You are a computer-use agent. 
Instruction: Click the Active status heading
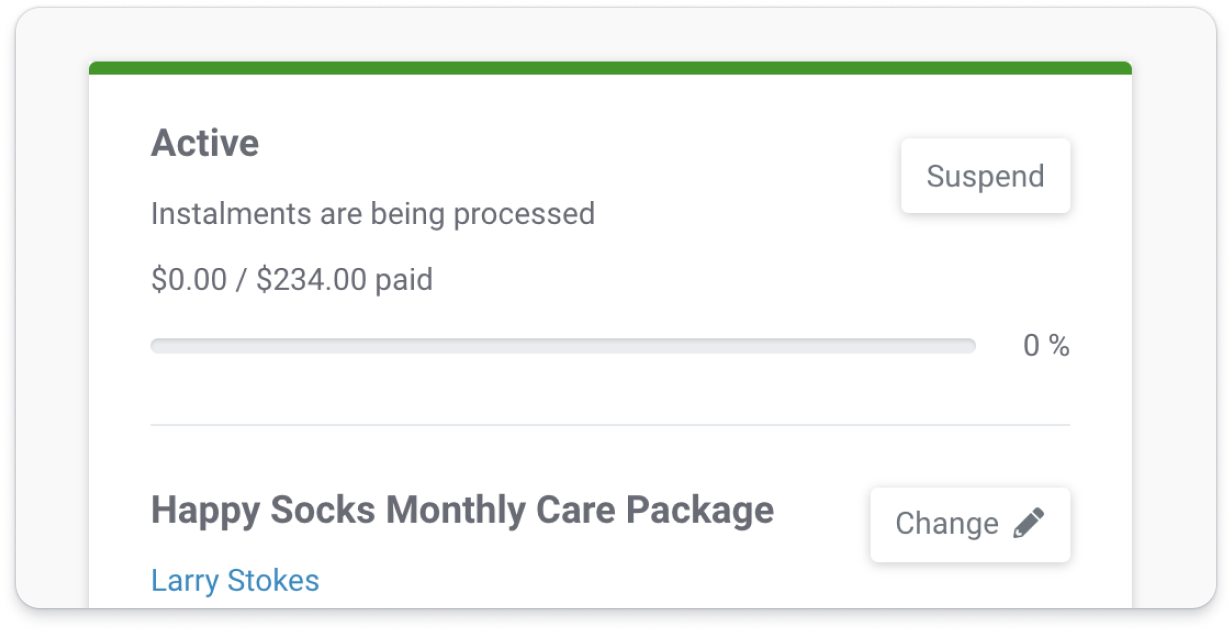pyautogui.click(x=205, y=143)
